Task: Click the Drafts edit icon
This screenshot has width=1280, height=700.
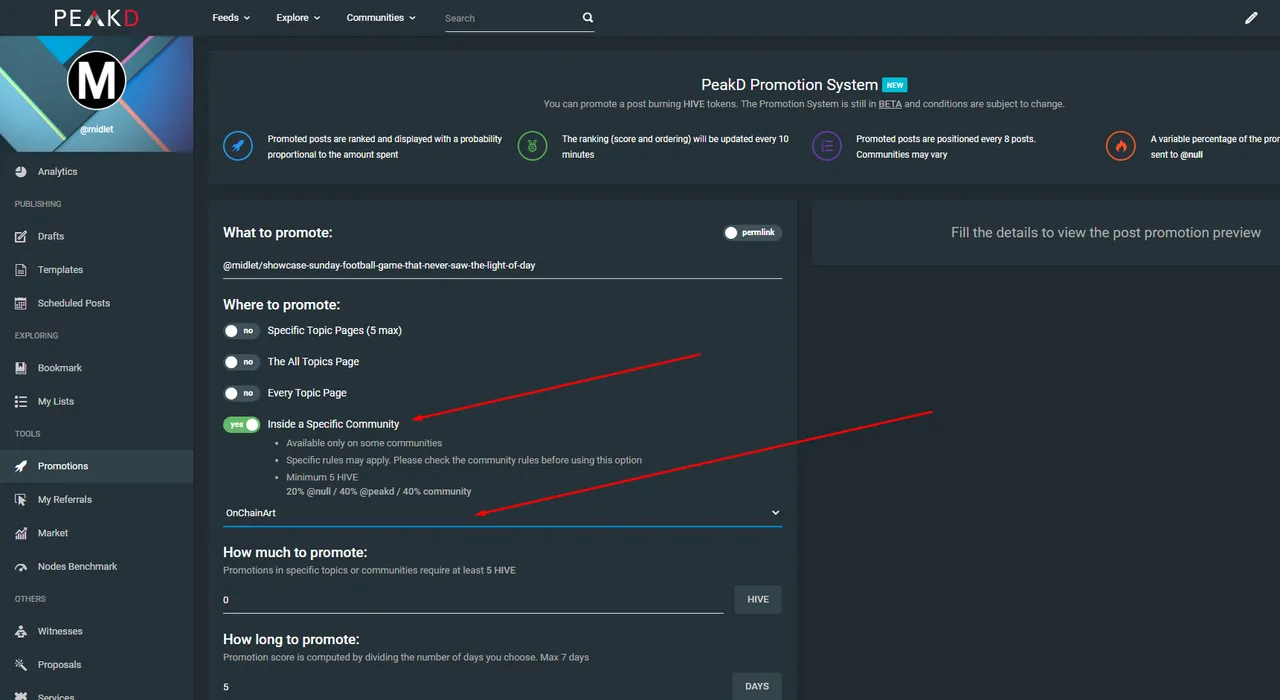Action: (21, 237)
